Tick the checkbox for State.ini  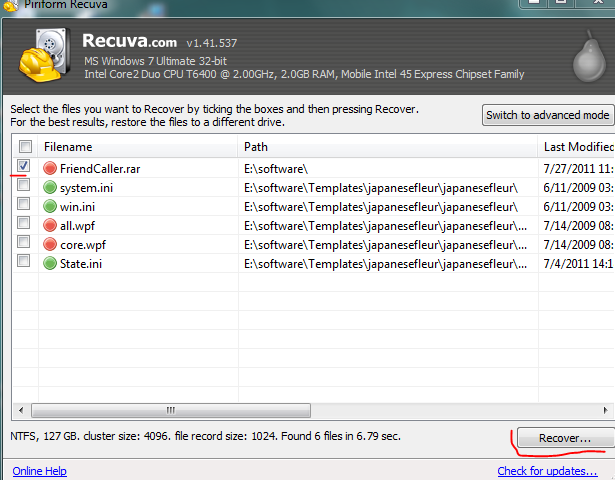(24, 260)
